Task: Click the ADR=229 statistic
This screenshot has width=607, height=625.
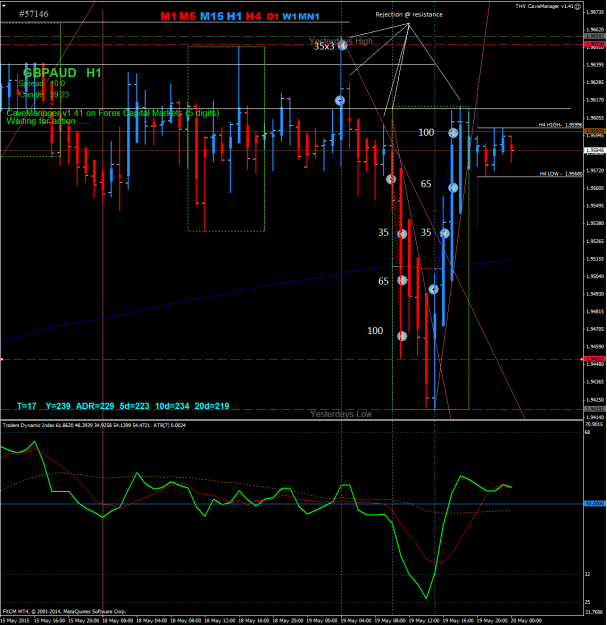Action: (x=95, y=406)
